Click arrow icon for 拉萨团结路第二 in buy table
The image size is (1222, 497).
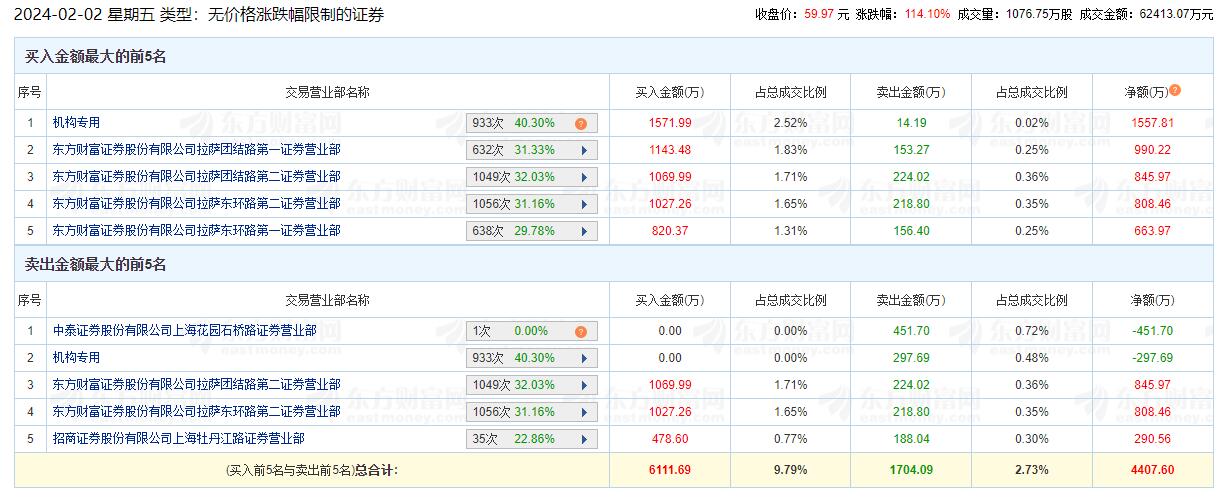[x=582, y=178]
